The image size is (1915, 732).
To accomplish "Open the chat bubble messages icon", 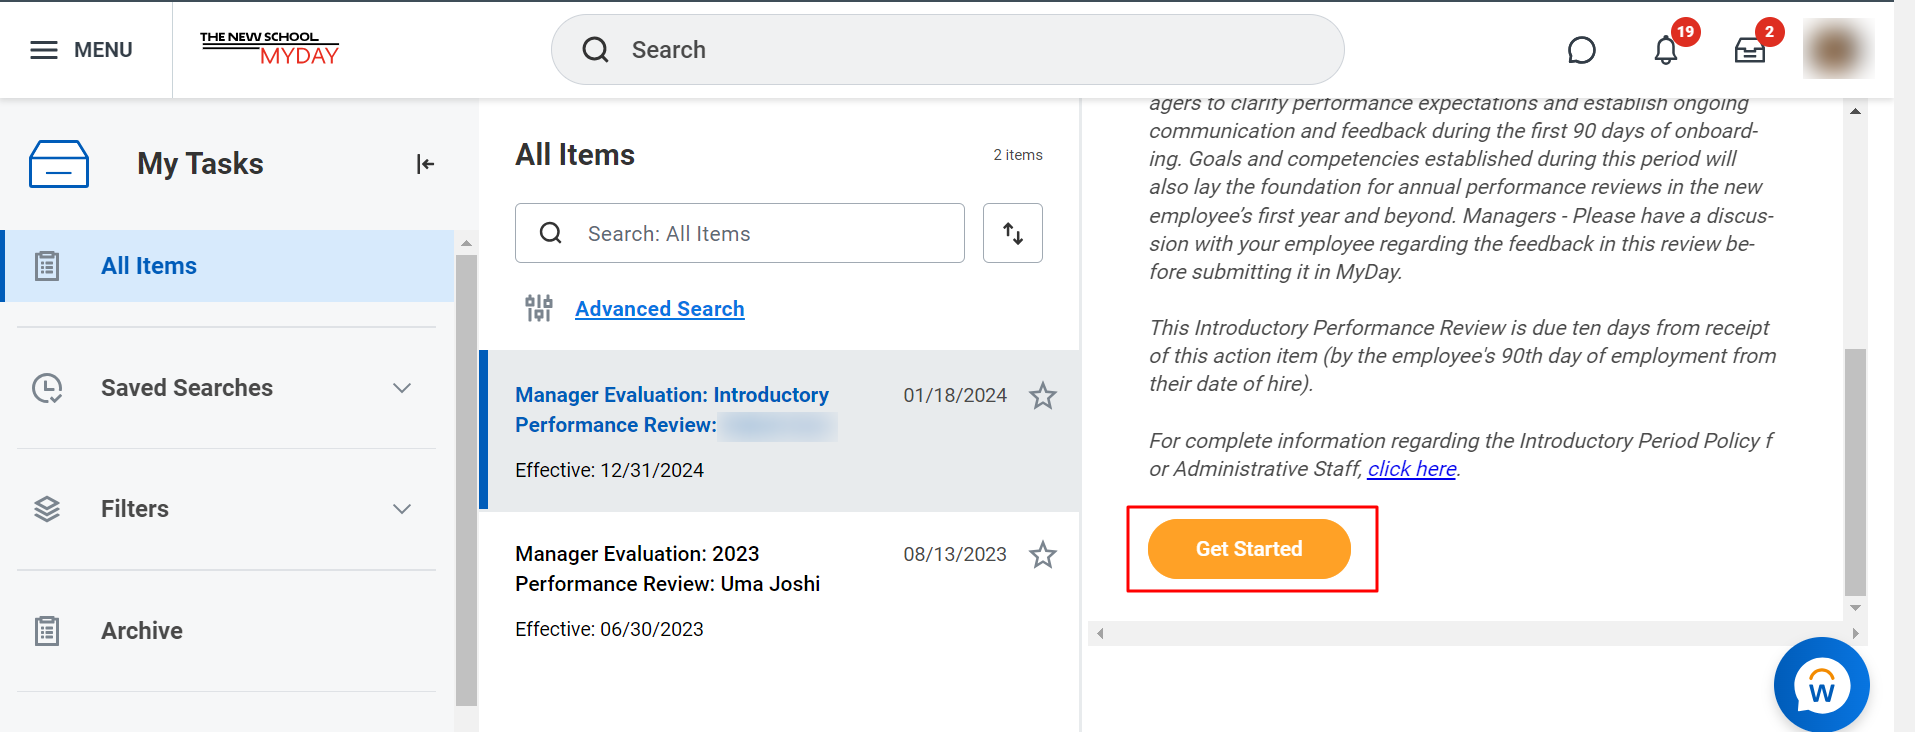I will [1581, 50].
